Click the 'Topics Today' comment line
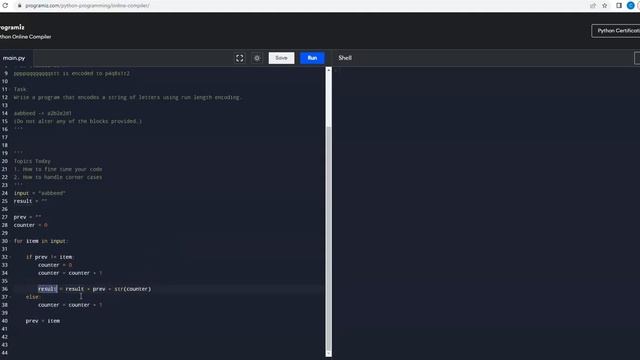640x360 pixels. 32,161
